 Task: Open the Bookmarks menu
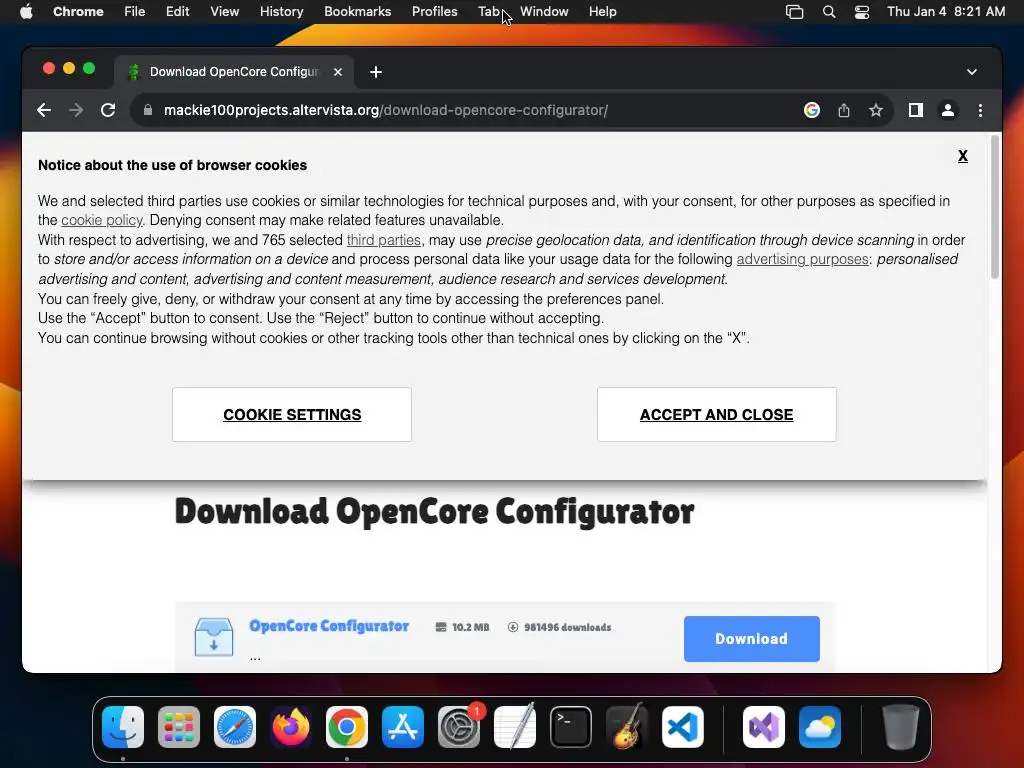tap(357, 12)
